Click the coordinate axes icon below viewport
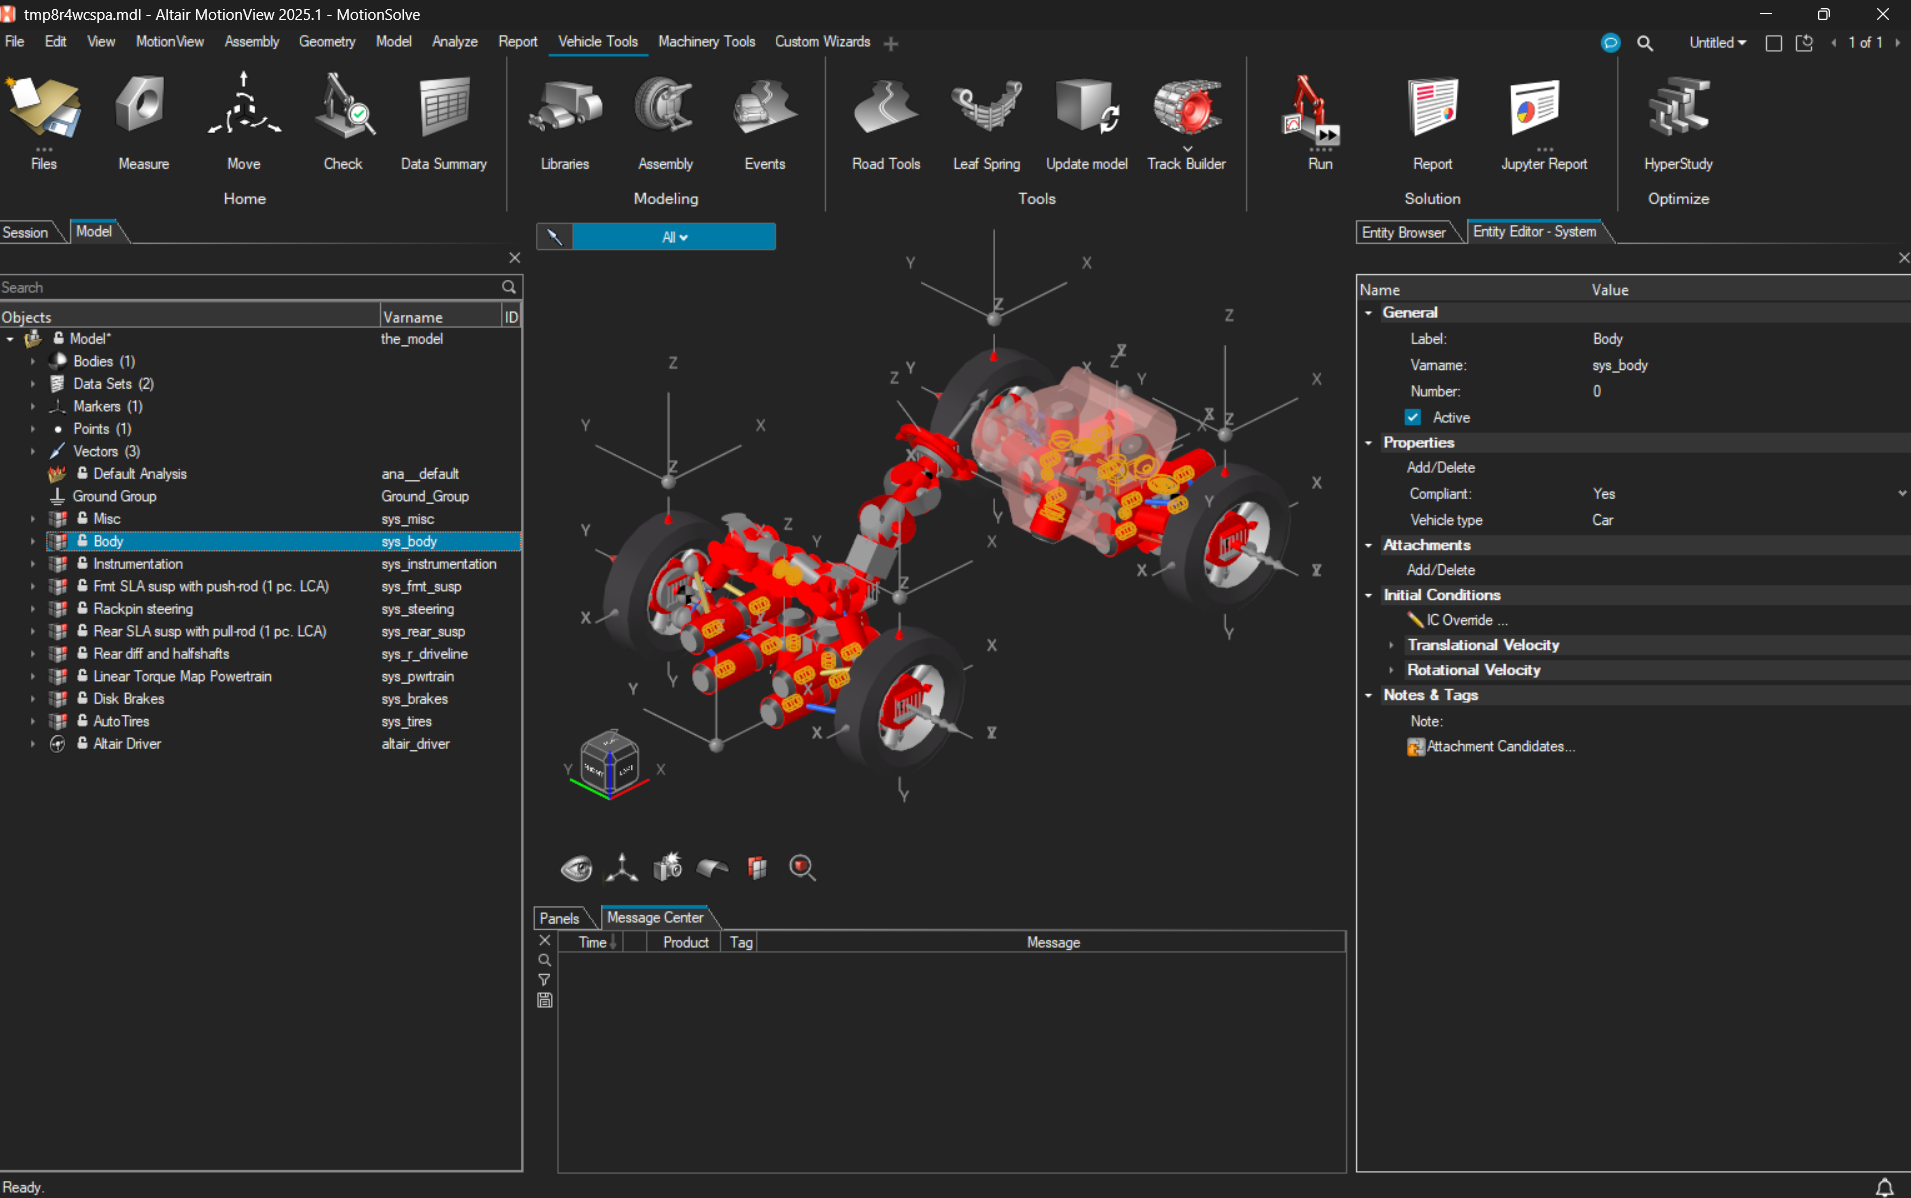The height and width of the screenshot is (1198, 1911). (622, 868)
